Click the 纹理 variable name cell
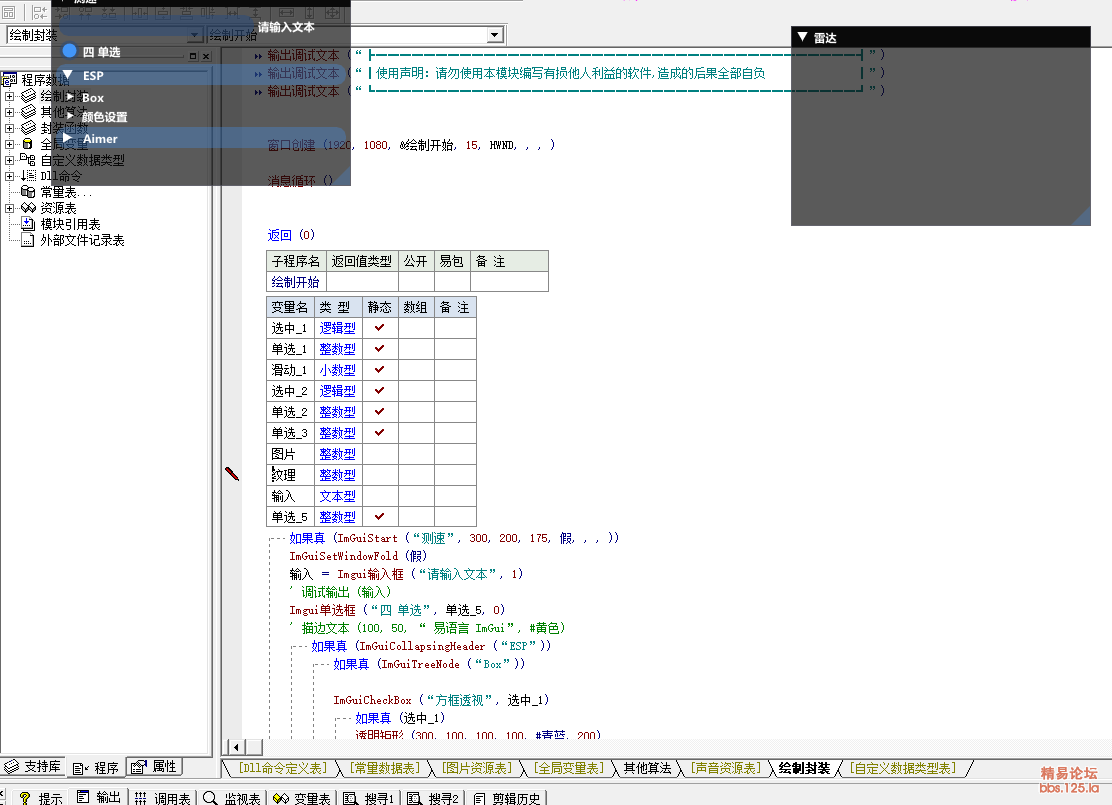 pyautogui.click(x=290, y=474)
